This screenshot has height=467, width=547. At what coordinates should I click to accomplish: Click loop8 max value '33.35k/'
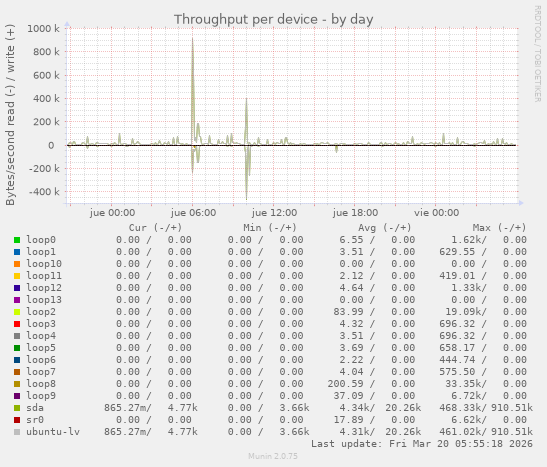466,384
